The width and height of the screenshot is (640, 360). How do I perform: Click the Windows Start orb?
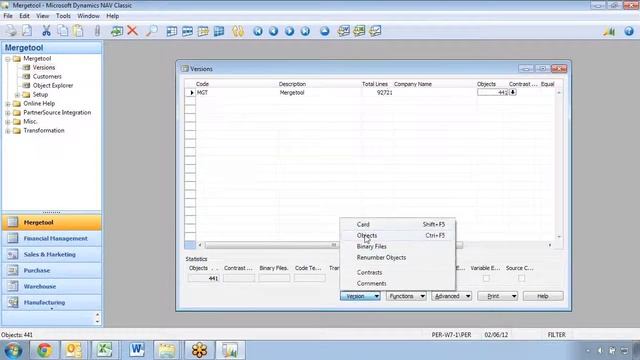13,350
